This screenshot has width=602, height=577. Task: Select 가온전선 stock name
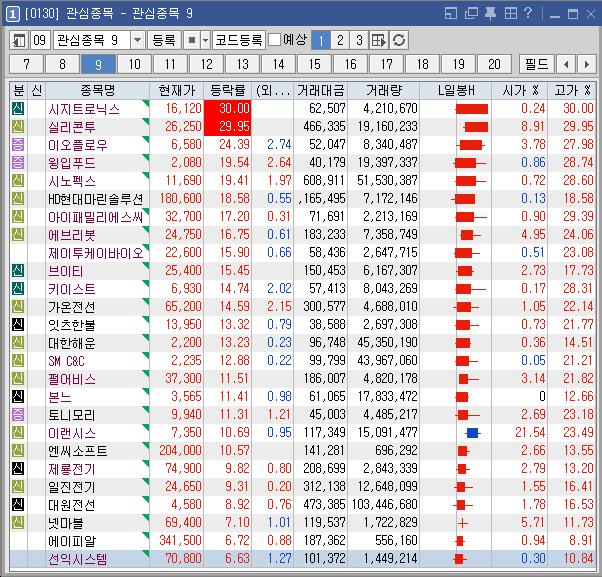72,307
